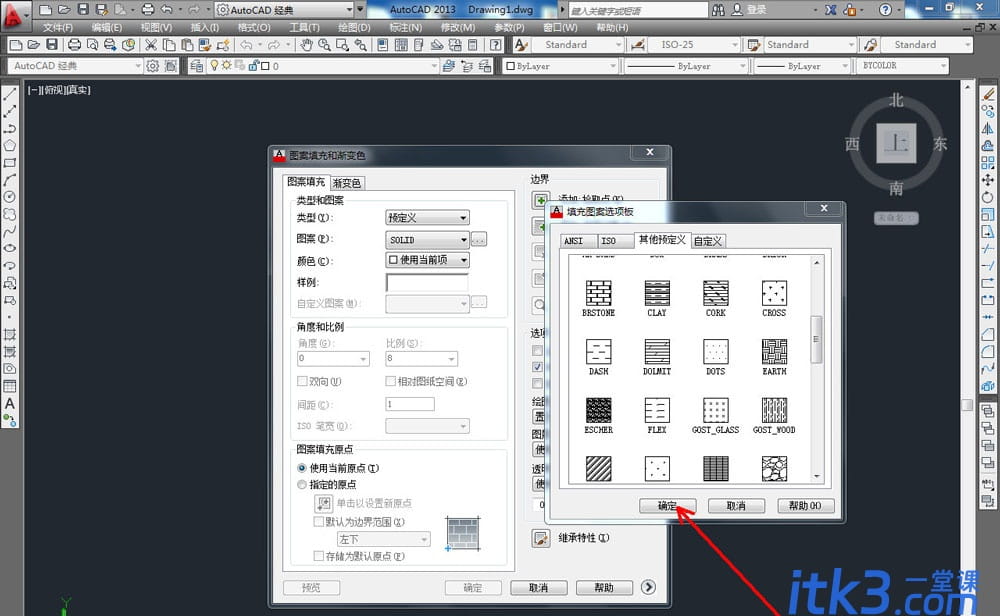
Task: Open the AutoCAD 经典 workspace dropdown
Action: click(76, 66)
